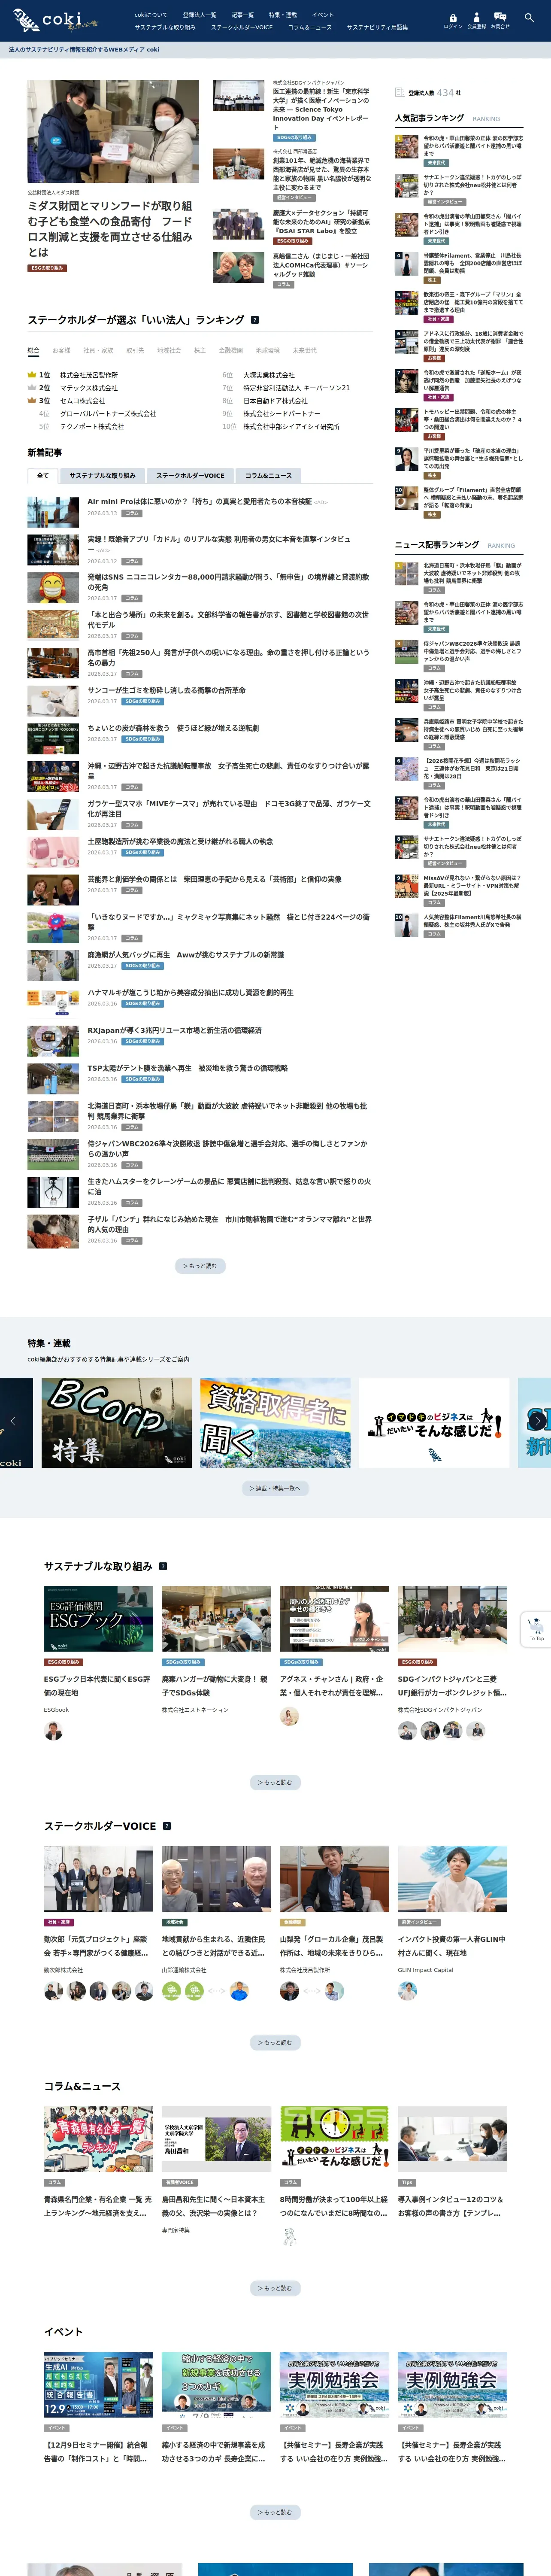The height and width of the screenshot is (2576, 551).
Task: Click author avatar under GLIN村さん article
Action: click(x=407, y=1991)
